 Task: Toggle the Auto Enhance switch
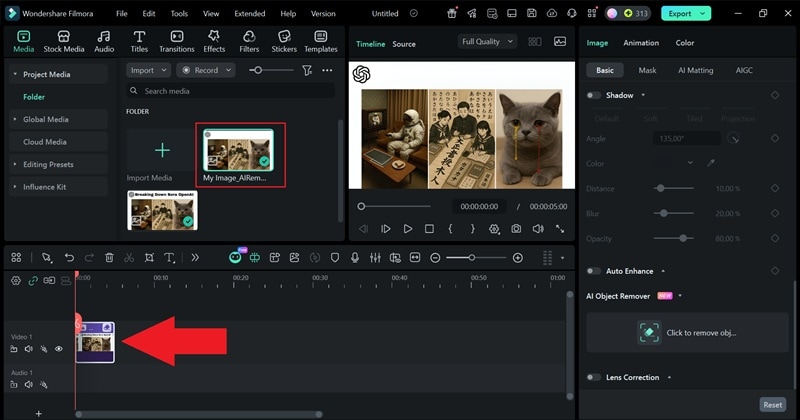point(593,271)
